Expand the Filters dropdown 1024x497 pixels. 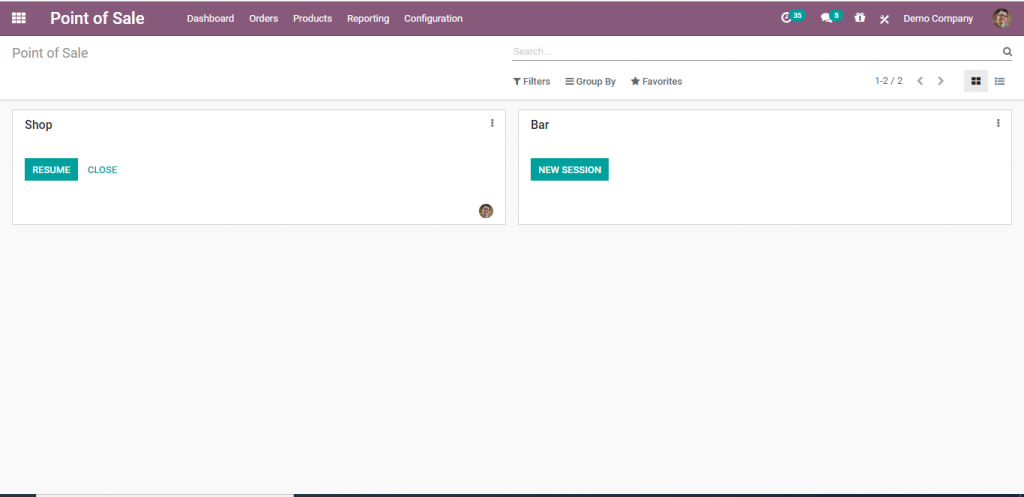pyautogui.click(x=532, y=82)
